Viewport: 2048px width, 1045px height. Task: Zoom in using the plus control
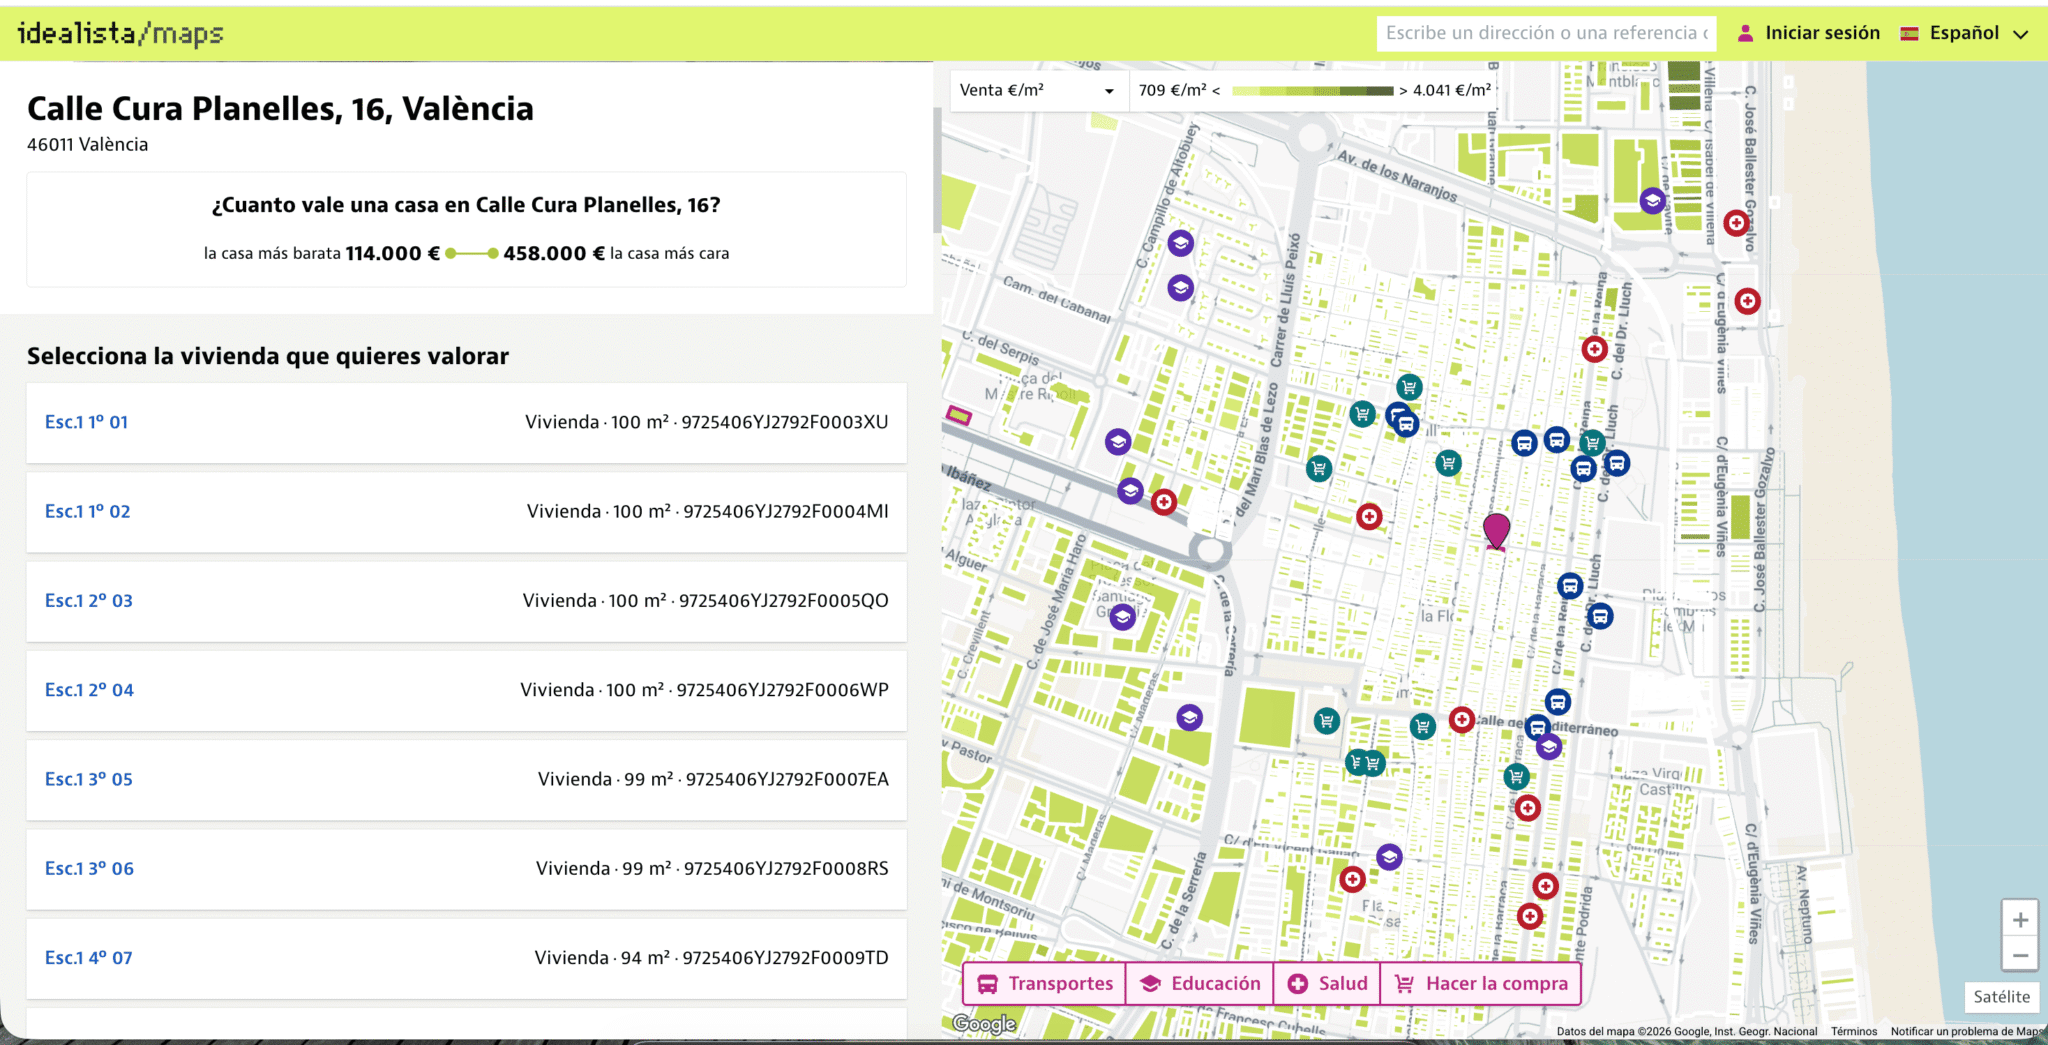[x=2020, y=919]
